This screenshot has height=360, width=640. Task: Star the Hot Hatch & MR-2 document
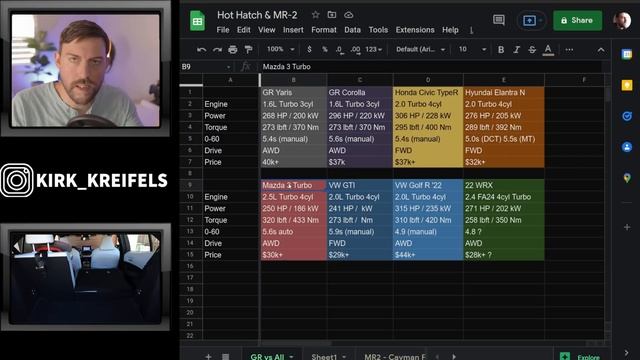click(x=316, y=15)
